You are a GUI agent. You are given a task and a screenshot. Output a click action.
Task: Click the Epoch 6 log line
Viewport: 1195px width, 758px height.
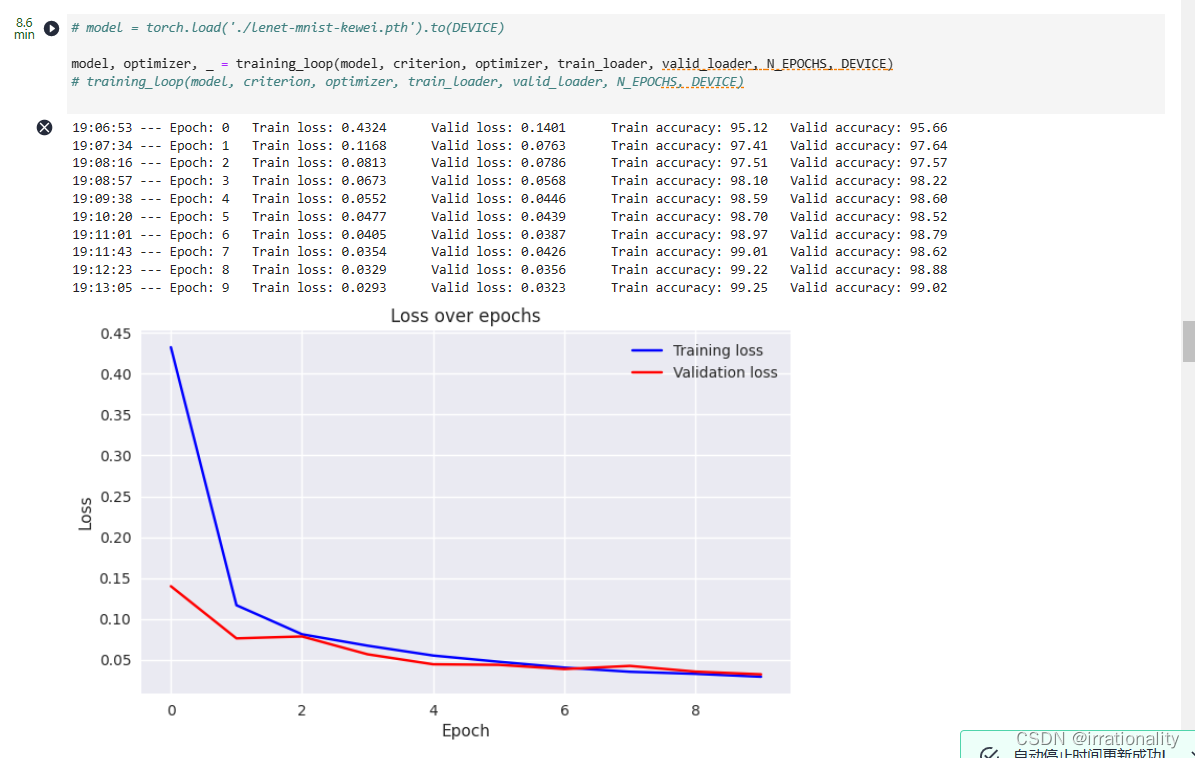coord(509,235)
